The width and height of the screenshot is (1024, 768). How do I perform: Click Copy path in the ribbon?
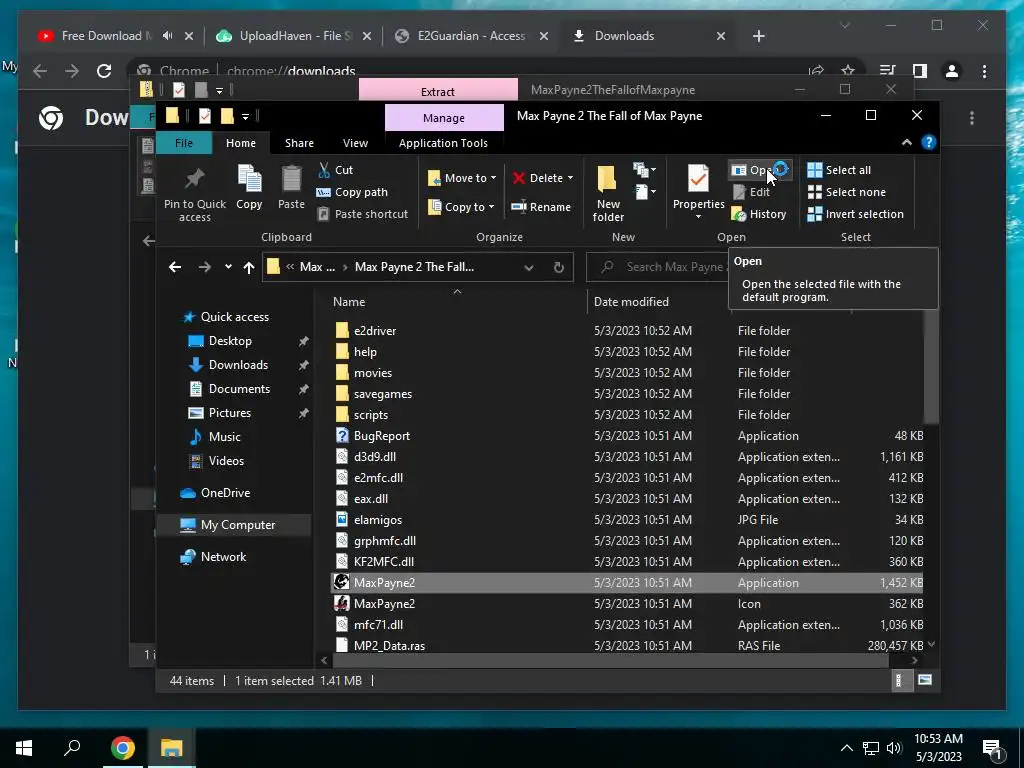pos(353,192)
